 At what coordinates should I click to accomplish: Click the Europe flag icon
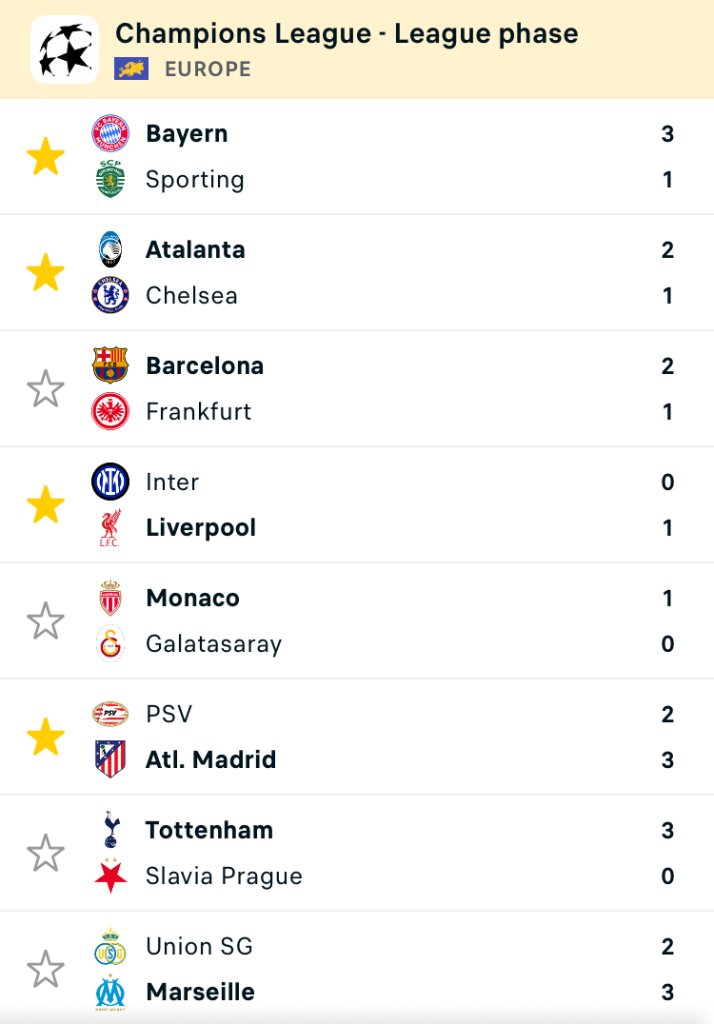[132, 69]
